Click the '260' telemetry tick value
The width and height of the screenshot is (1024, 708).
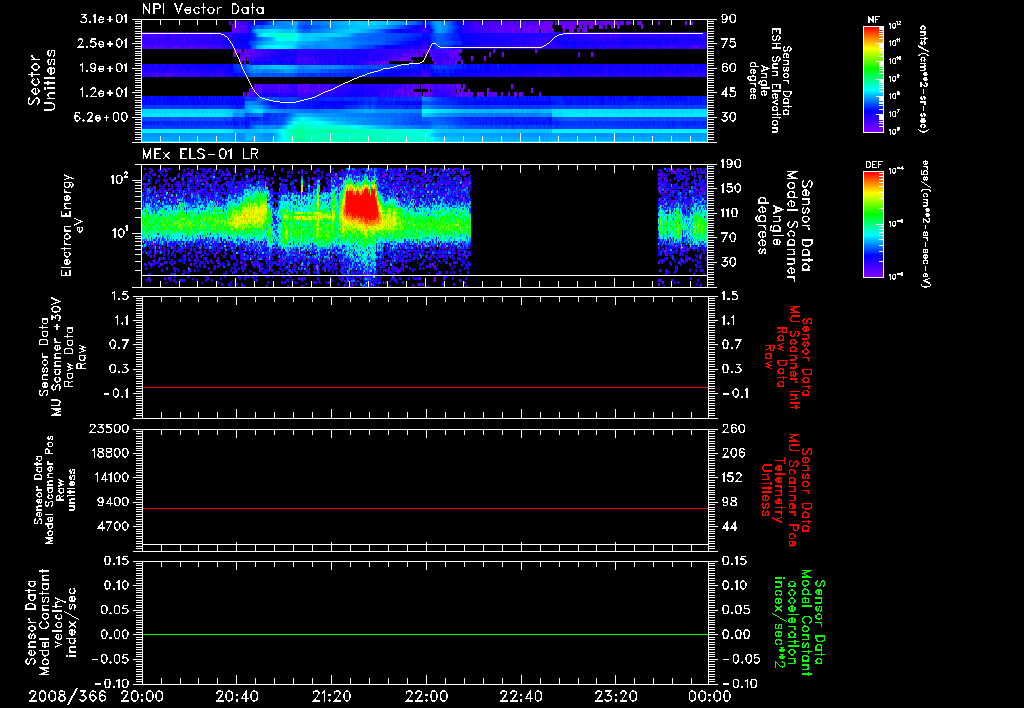[x=731, y=429]
